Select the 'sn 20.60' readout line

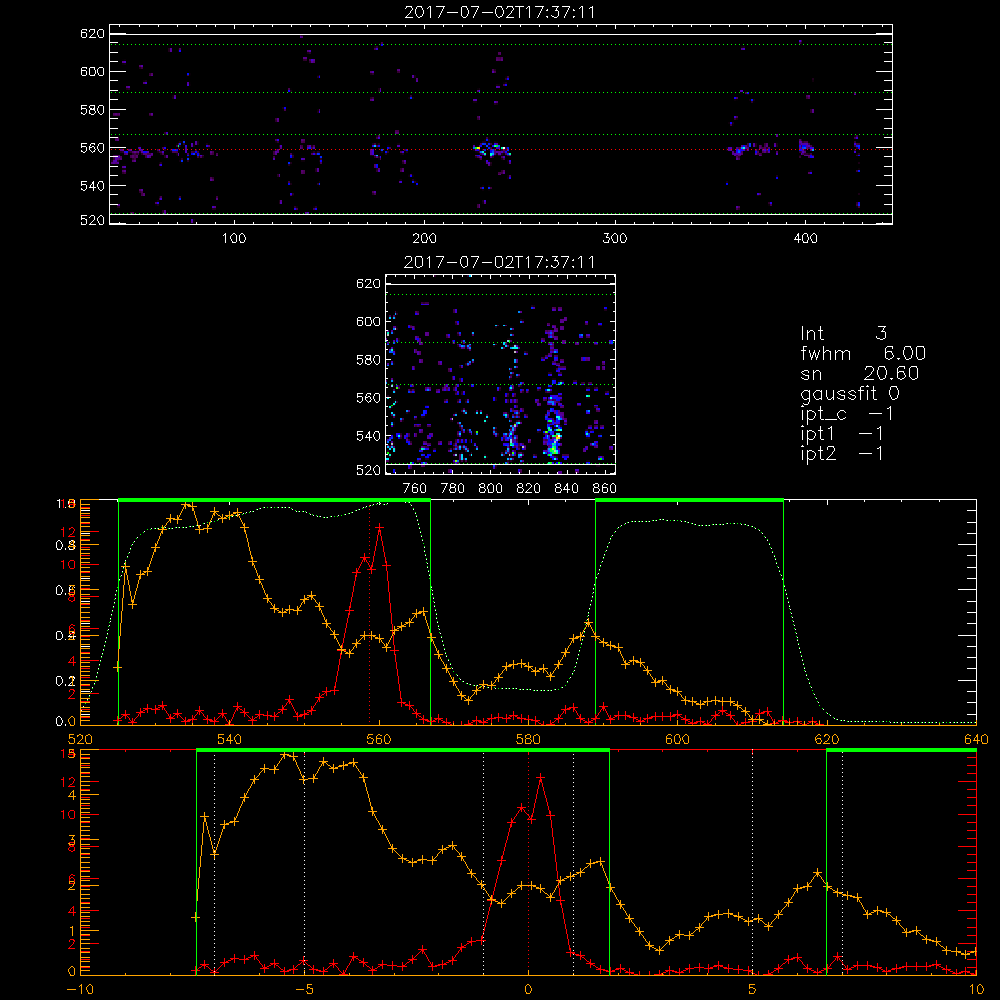(860, 373)
